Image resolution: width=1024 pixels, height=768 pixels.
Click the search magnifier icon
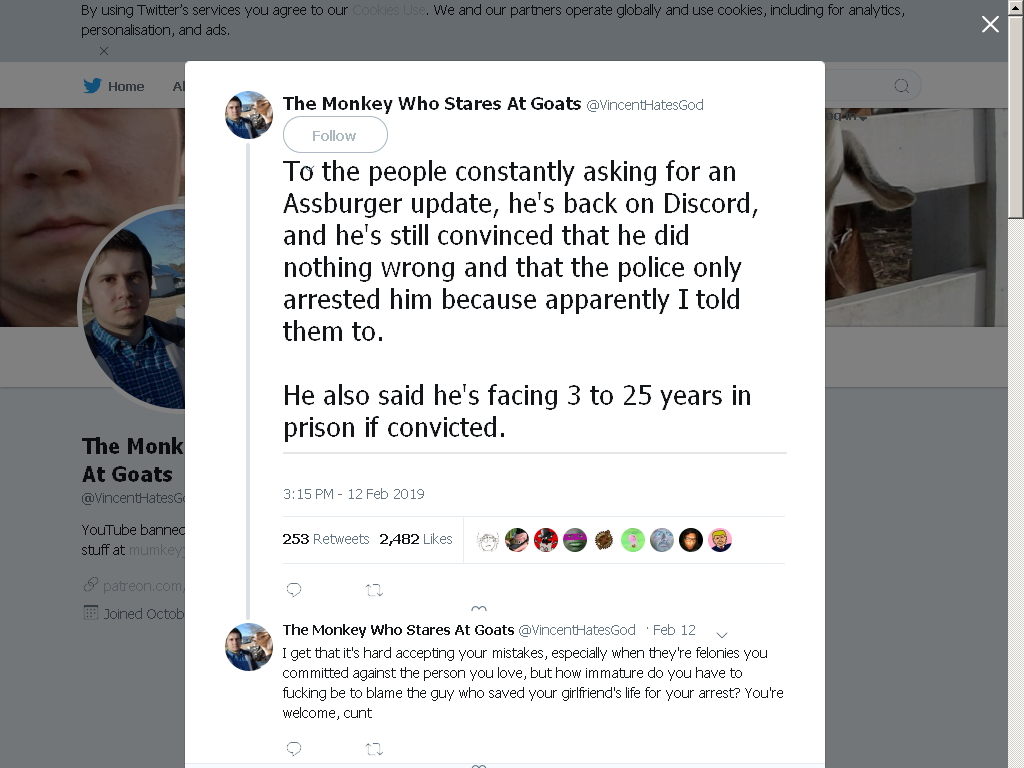(x=902, y=86)
